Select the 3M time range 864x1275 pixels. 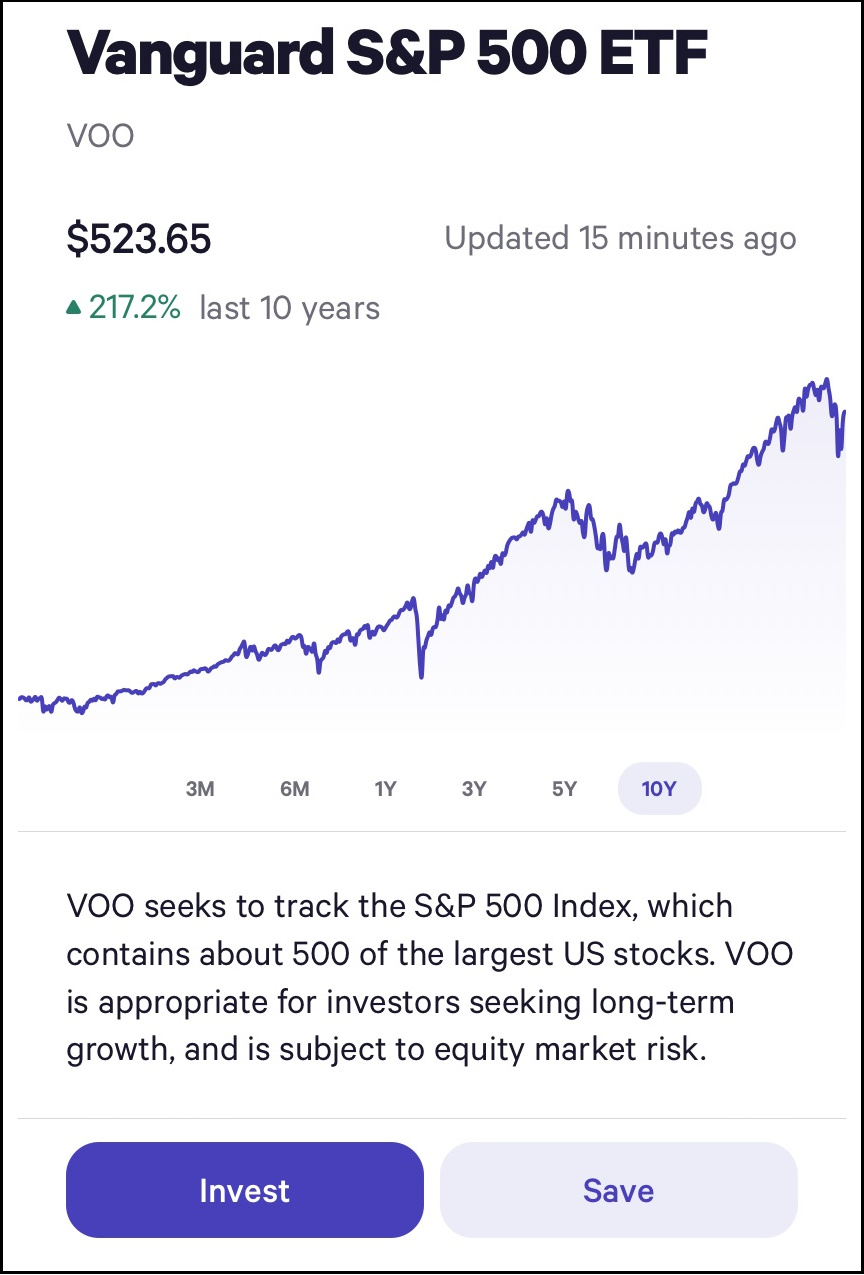click(x=200, y=789)
